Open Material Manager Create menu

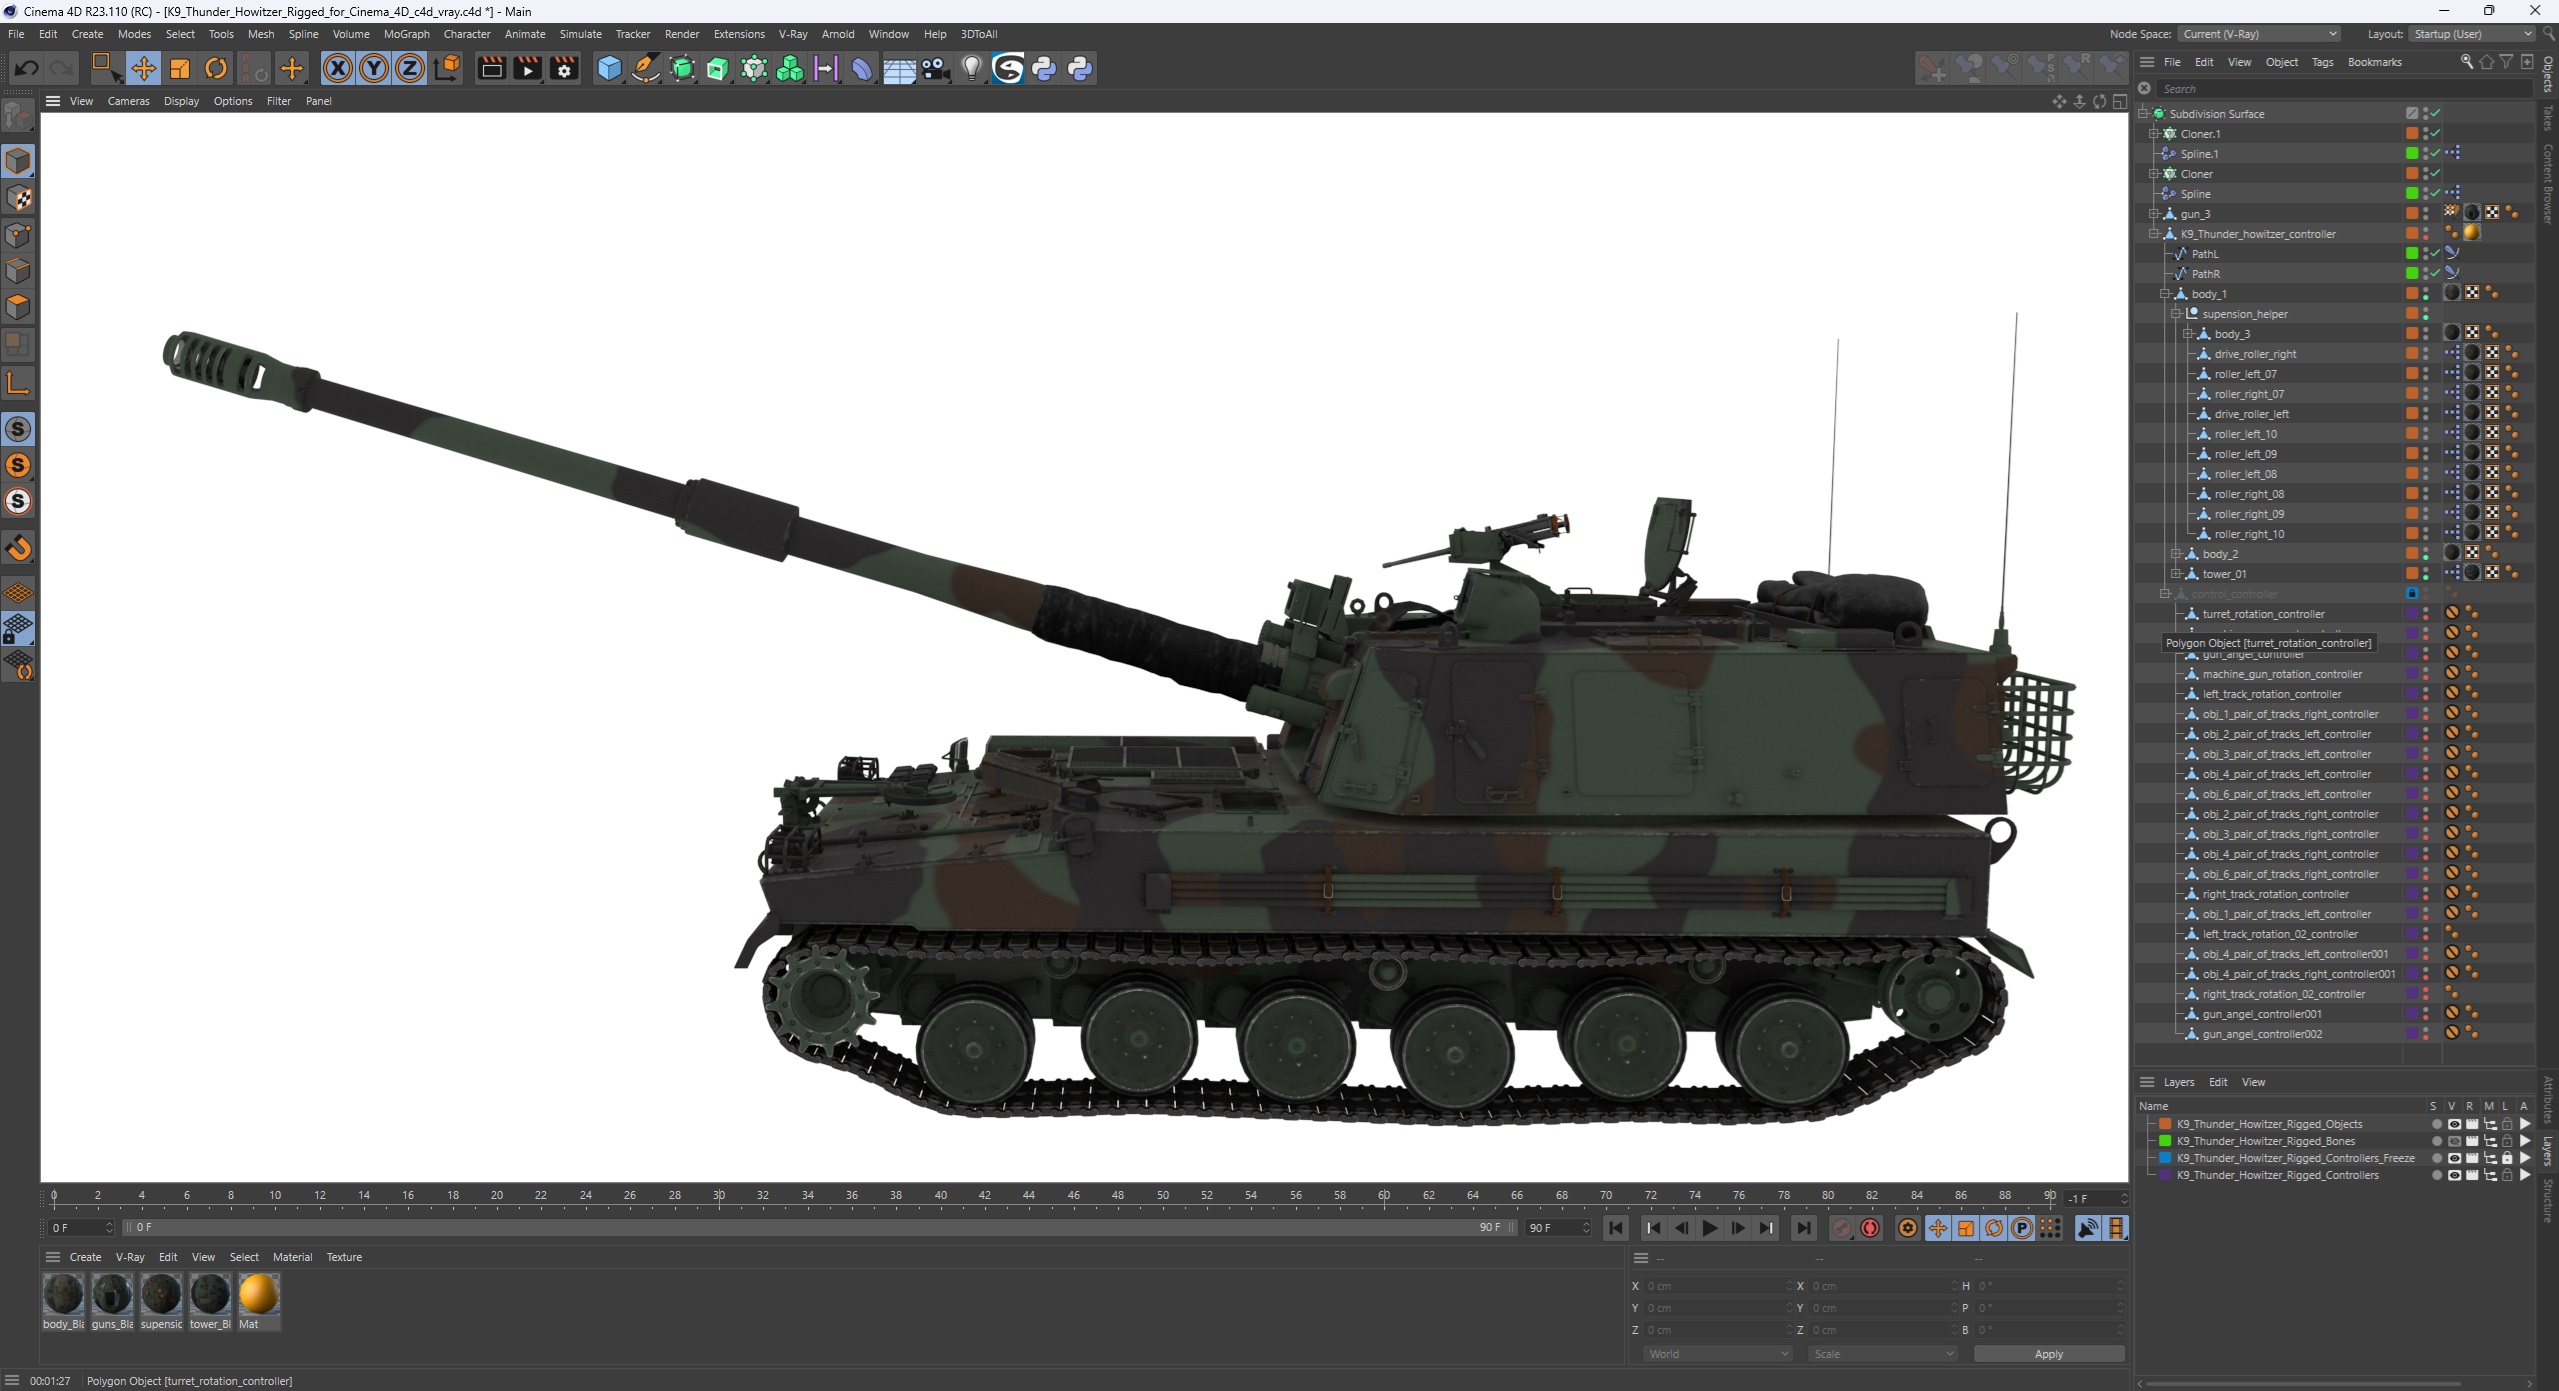(x=85, y=1257)
